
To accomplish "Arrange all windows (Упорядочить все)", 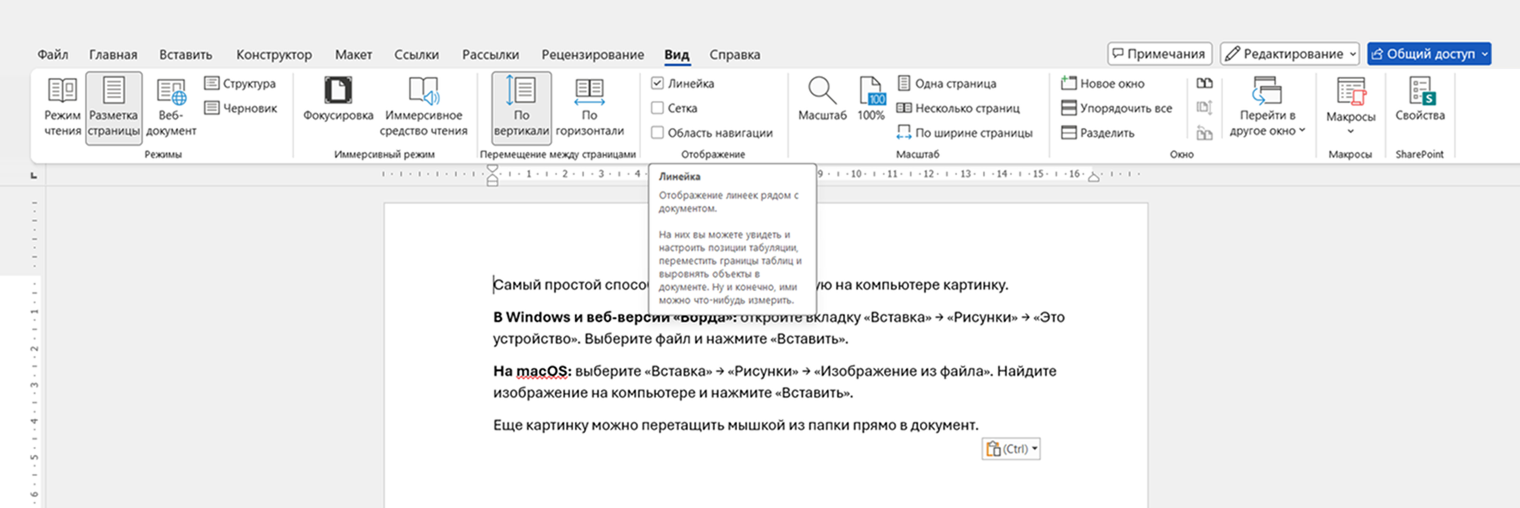I will click(1116, 108).
